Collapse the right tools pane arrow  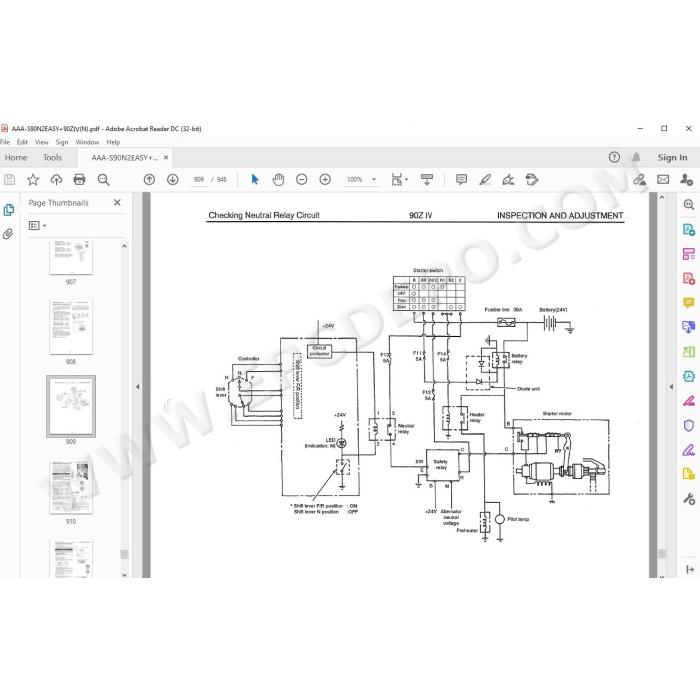[671, 387]
